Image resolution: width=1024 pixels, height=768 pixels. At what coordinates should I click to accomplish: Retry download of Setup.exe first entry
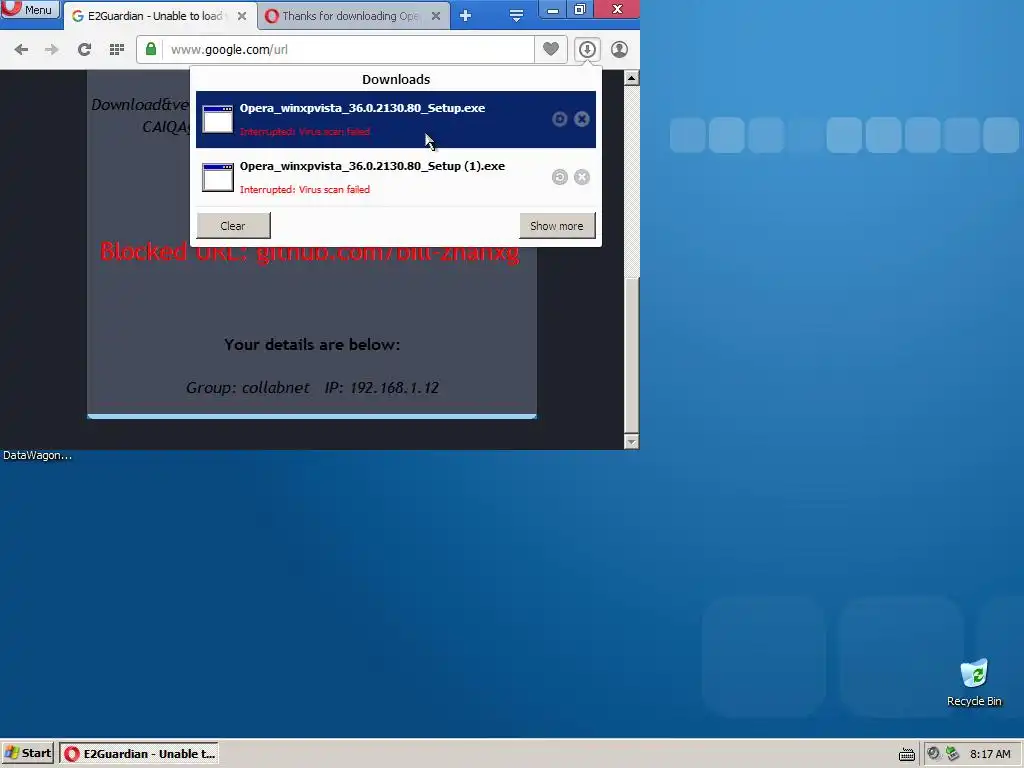(x=559, y=119)
